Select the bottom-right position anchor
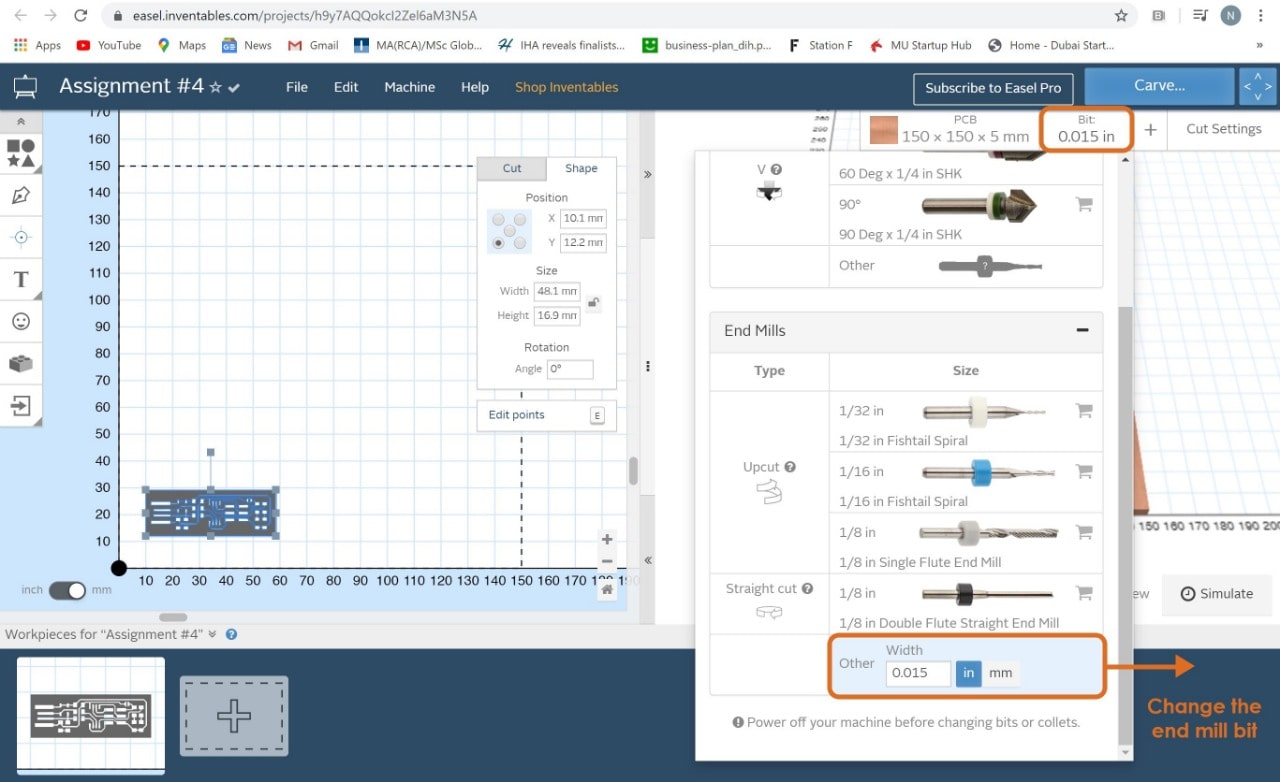 [x=520, y=243]
